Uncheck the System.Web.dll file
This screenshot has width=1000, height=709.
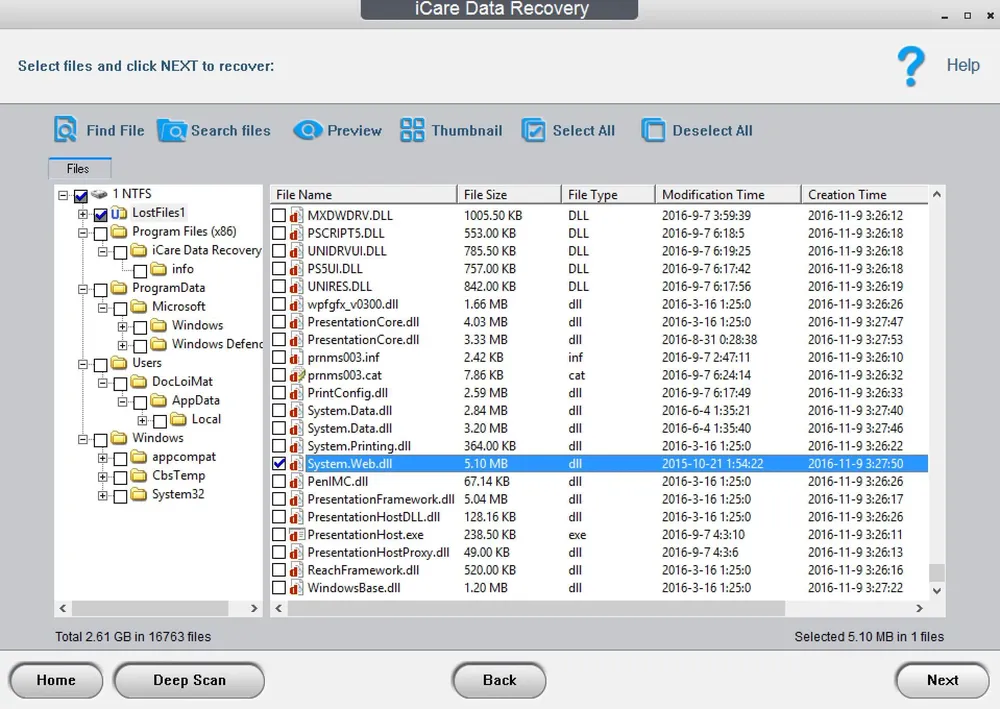coord(277,463)
